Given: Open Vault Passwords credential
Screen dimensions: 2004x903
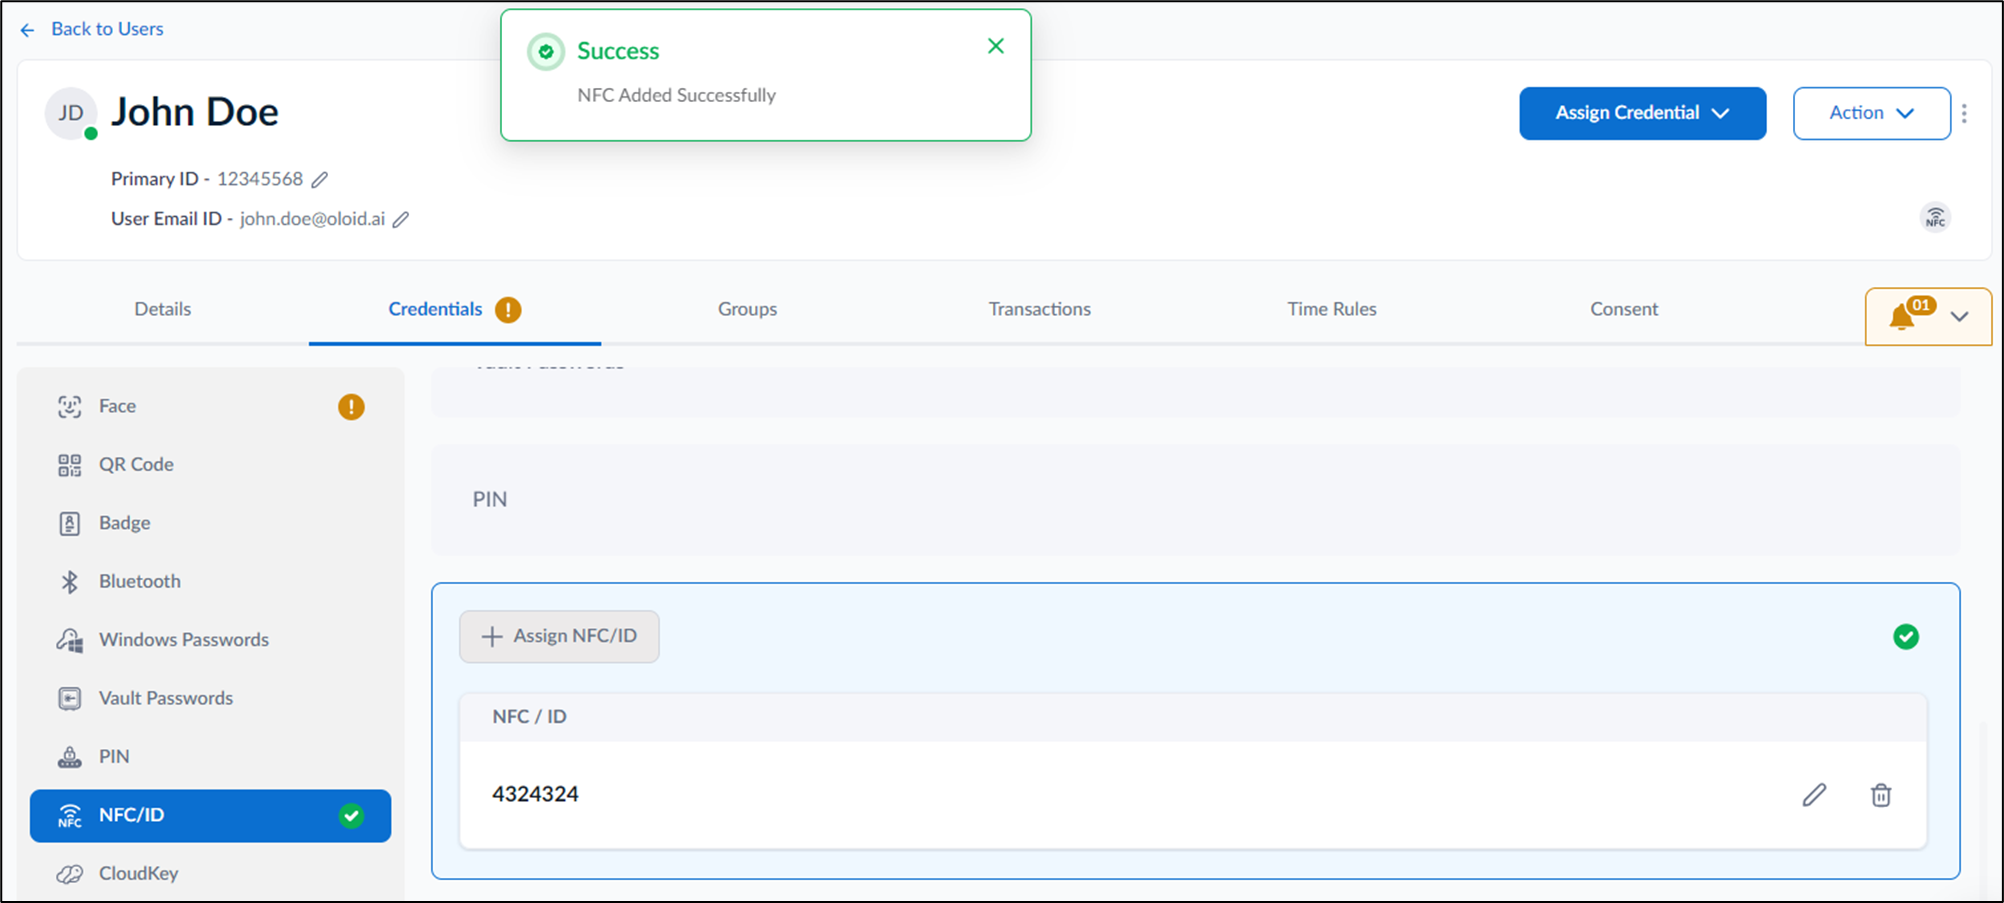Looking at the screenshot, I should [211, 698].
